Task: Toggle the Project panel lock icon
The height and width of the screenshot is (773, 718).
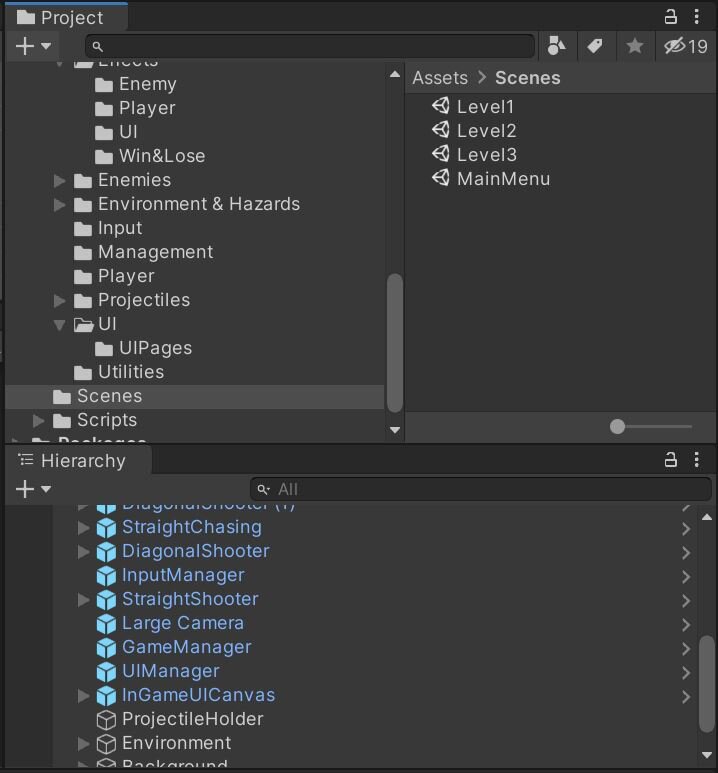Action: [x=671, y=17]
